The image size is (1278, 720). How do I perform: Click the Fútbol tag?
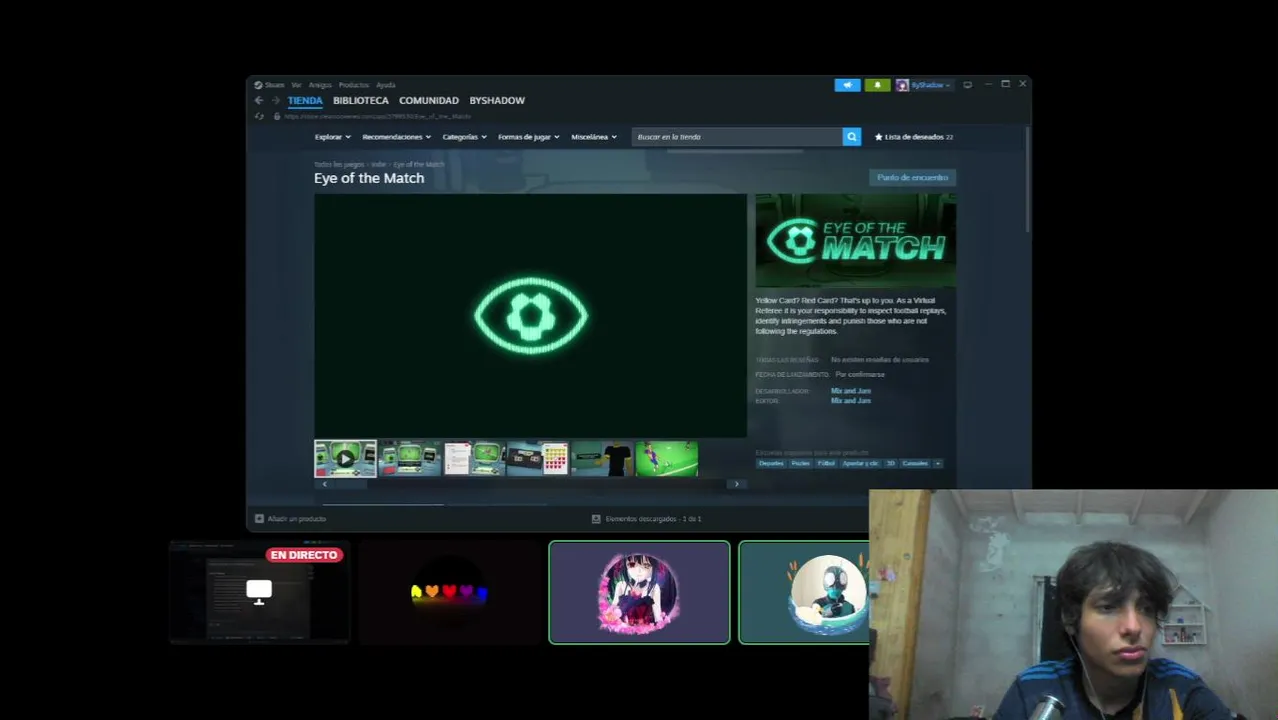pos(826,464)
